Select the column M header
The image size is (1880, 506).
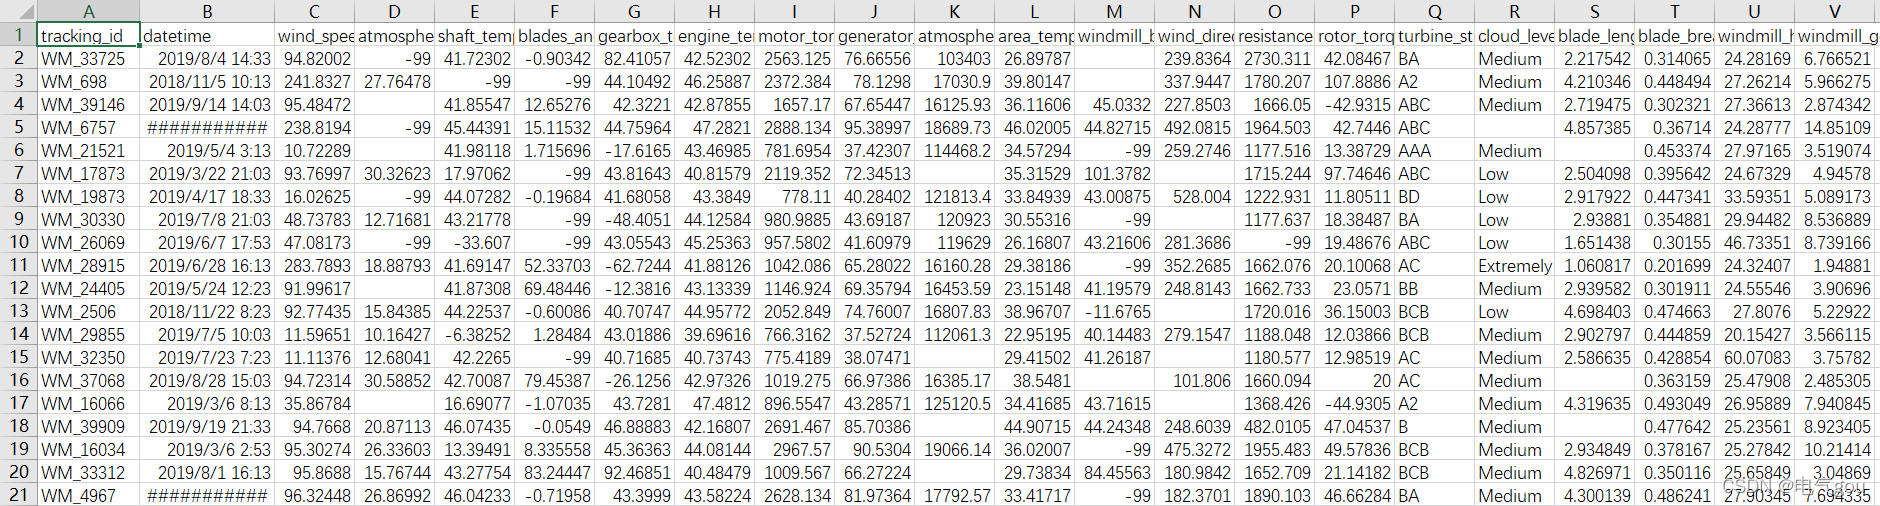point(1114,12)
